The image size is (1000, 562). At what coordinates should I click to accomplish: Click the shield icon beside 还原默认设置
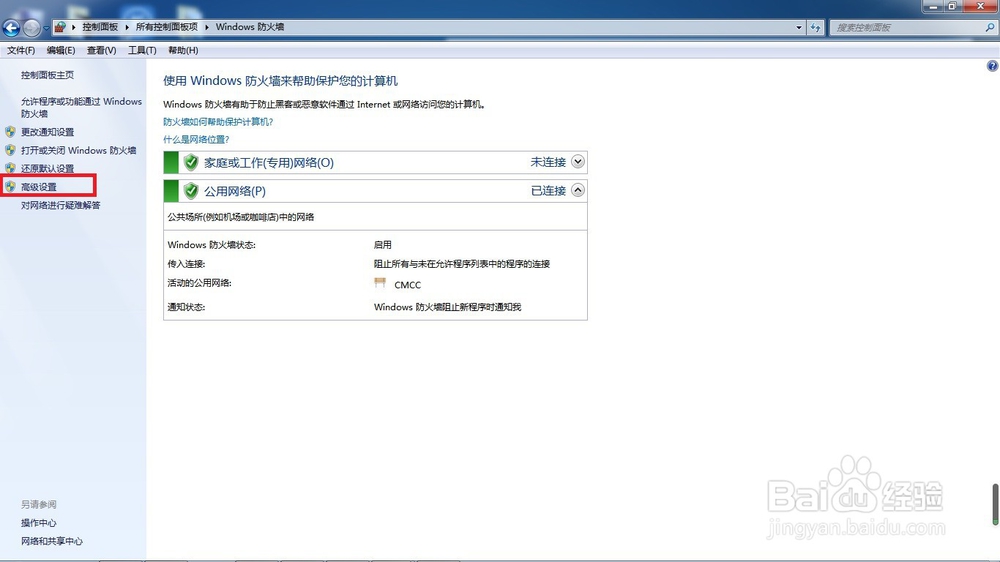point(10,168)
